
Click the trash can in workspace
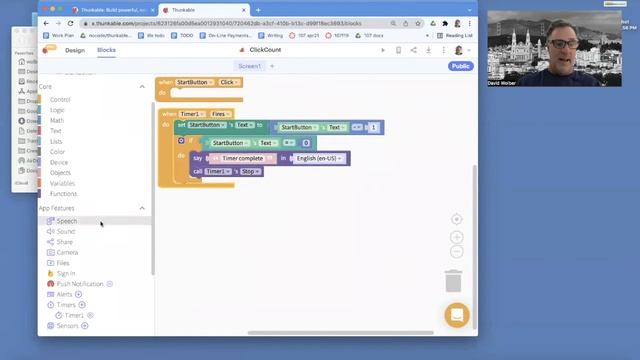453,281
